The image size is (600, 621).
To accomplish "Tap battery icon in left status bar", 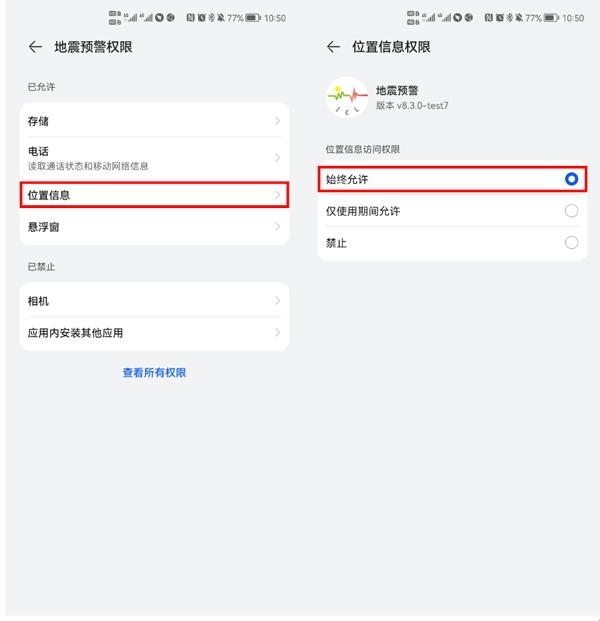I will [253, 18].
